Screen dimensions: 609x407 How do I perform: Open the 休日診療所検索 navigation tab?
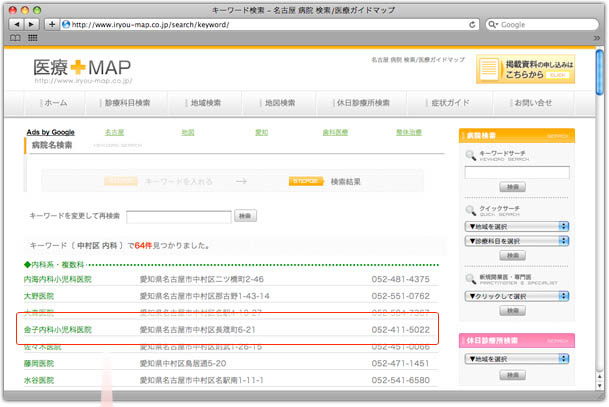(361, 103)
